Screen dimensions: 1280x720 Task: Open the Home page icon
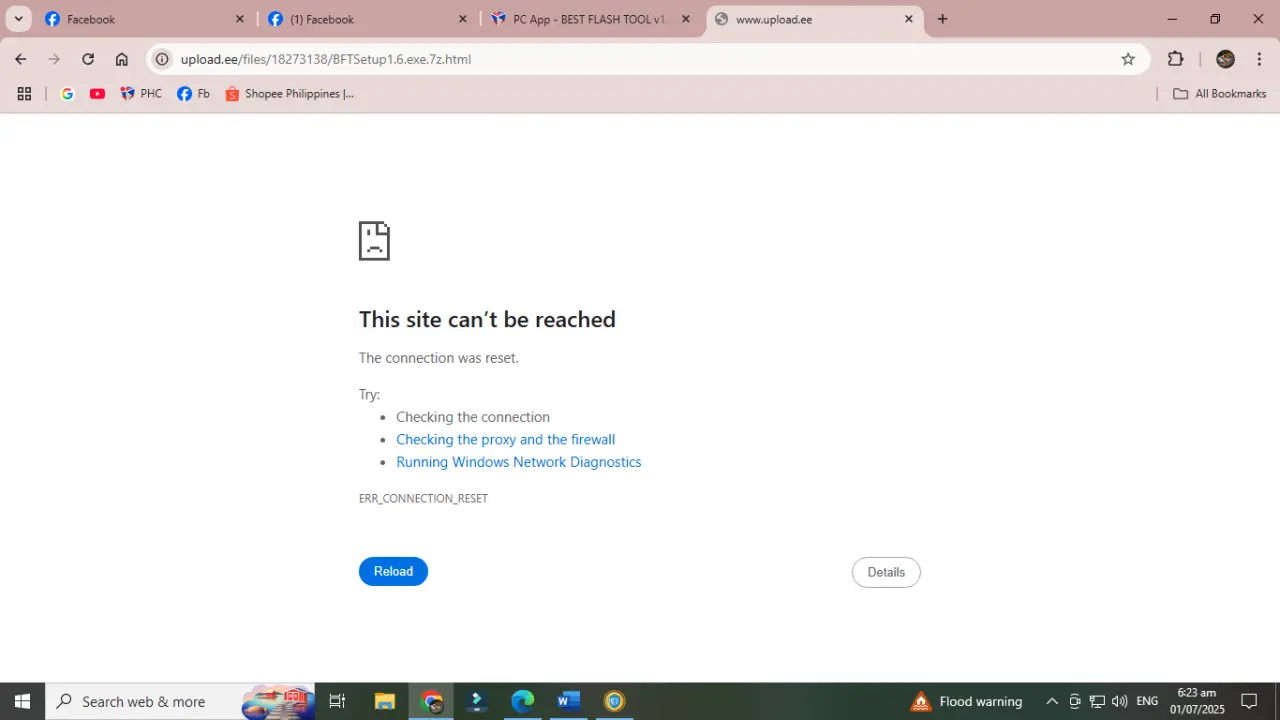click(x=122, y=59)
